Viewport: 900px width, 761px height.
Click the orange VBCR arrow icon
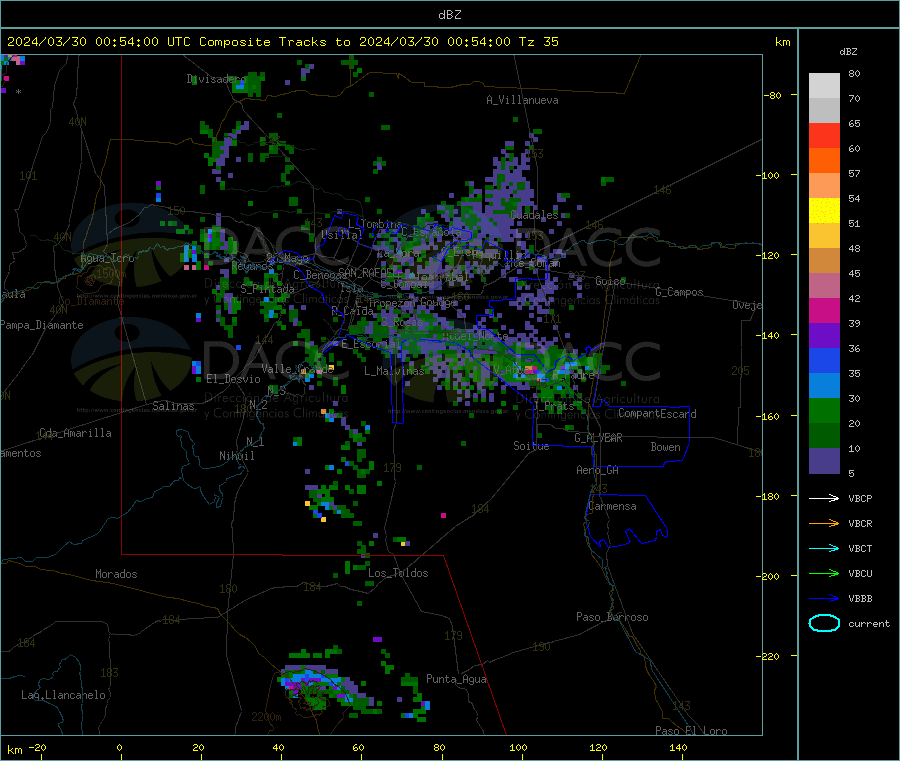[x=824, y=523]
